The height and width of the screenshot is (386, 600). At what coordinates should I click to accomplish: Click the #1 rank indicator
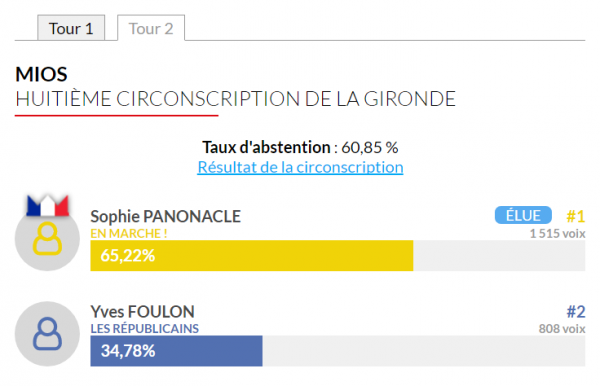click(576, 217)
